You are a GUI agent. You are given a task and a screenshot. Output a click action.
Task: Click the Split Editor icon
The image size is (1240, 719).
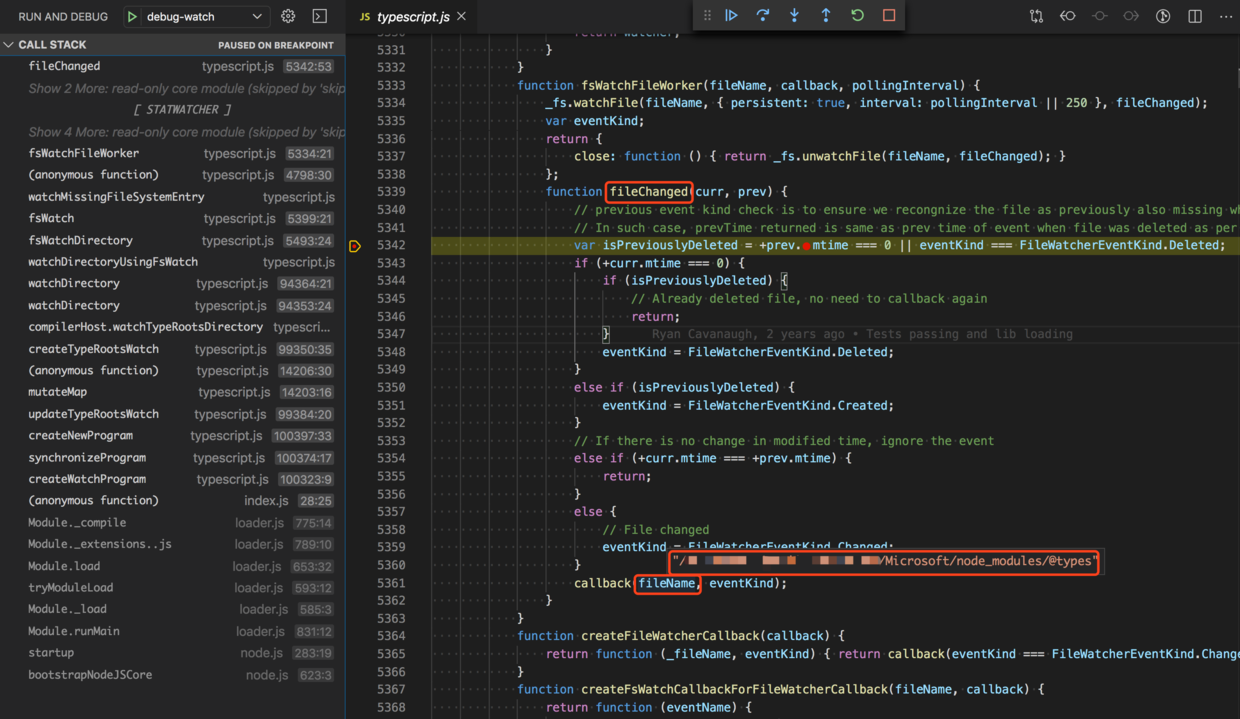[x=1195, y=17]
